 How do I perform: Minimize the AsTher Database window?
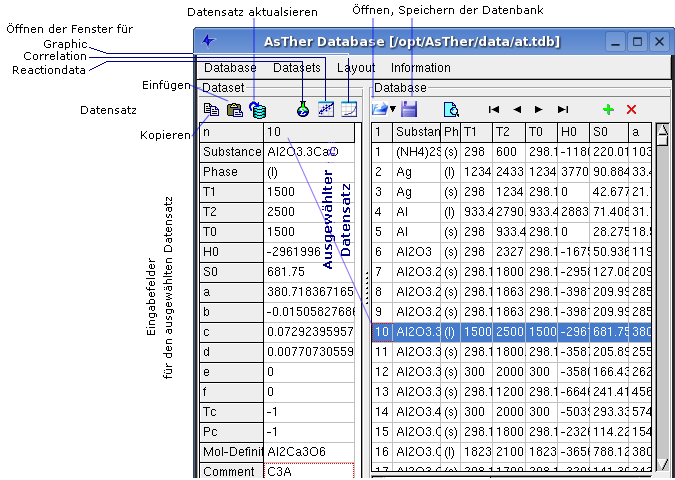click(x=616, y=42)
